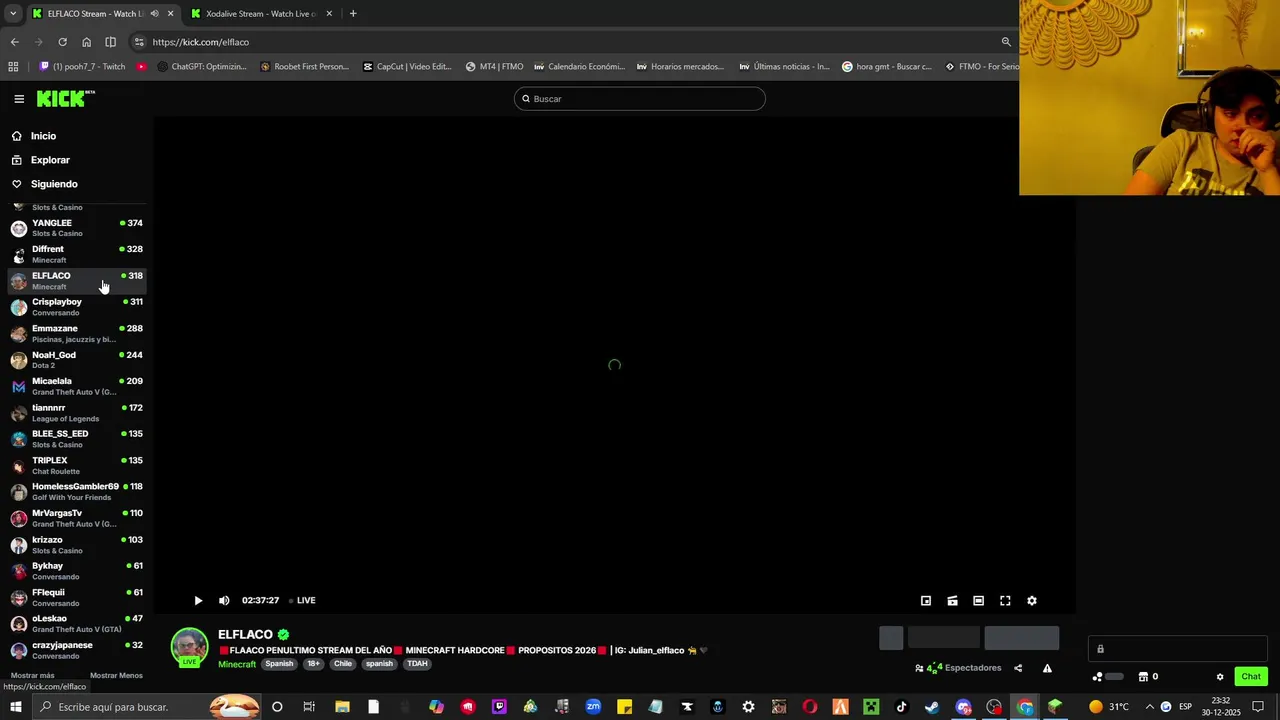Enable picture-in-picture mini player

click(926, 601)
